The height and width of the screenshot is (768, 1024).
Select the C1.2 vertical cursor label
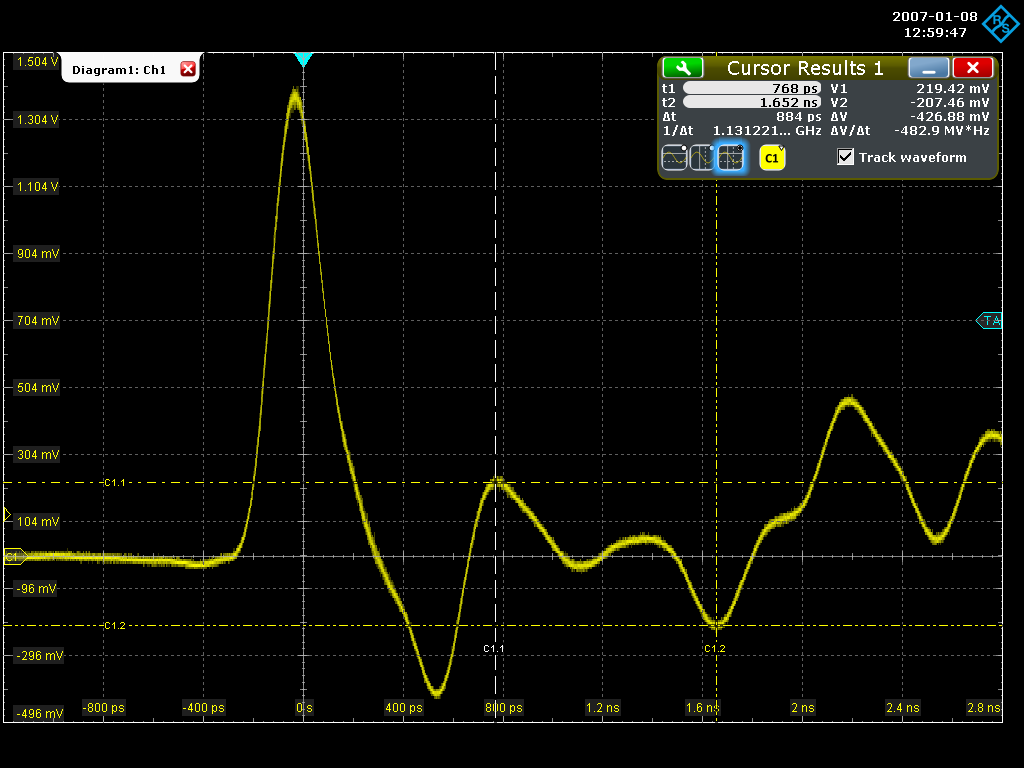point(714,648)
